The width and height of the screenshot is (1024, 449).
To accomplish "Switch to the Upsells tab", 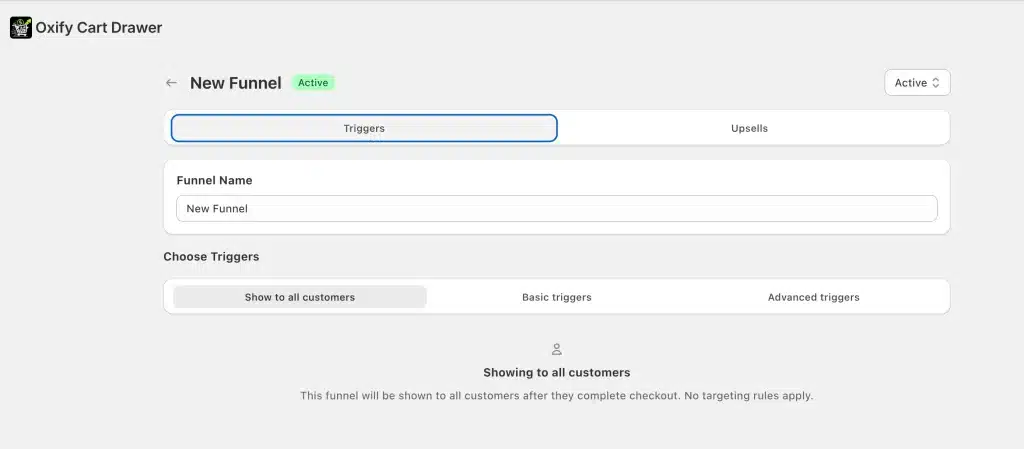I will 749,128.
